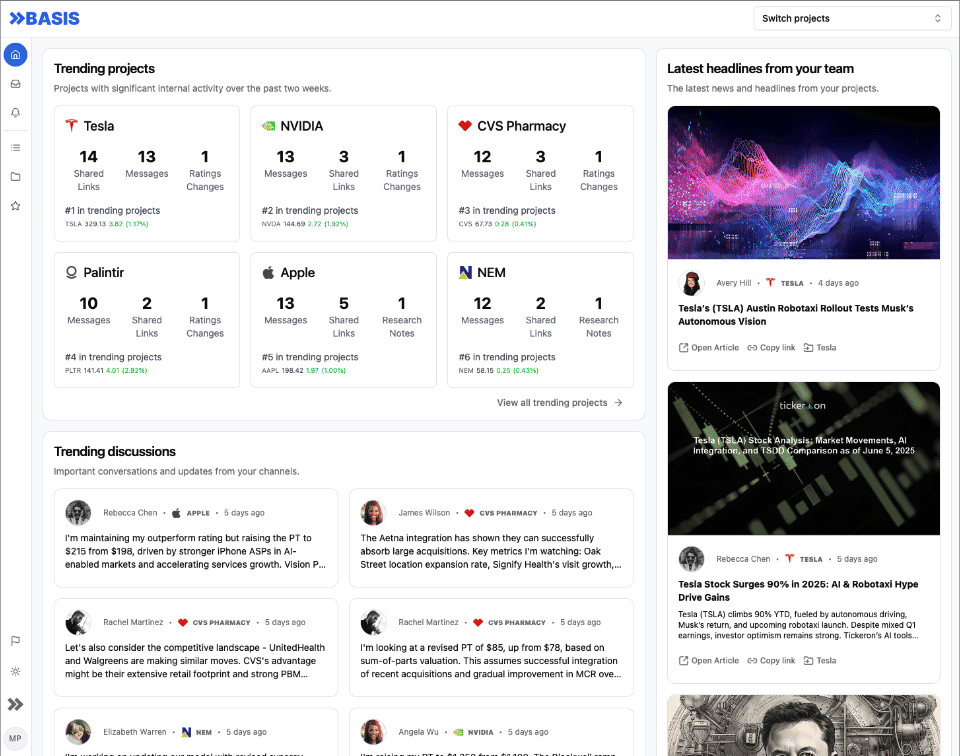Open the tickeron Tesla stock analysis image
This screenshot has height=756, width=960.
[804, 458]
